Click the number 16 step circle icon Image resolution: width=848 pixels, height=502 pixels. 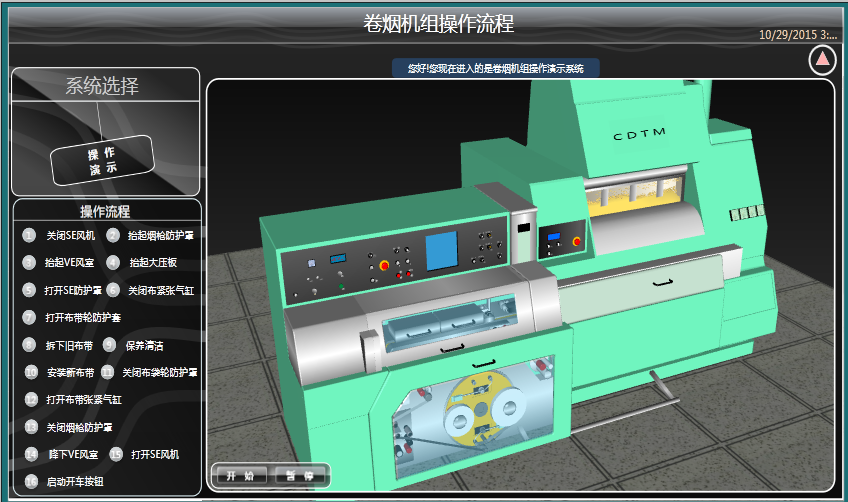[31, 481]
